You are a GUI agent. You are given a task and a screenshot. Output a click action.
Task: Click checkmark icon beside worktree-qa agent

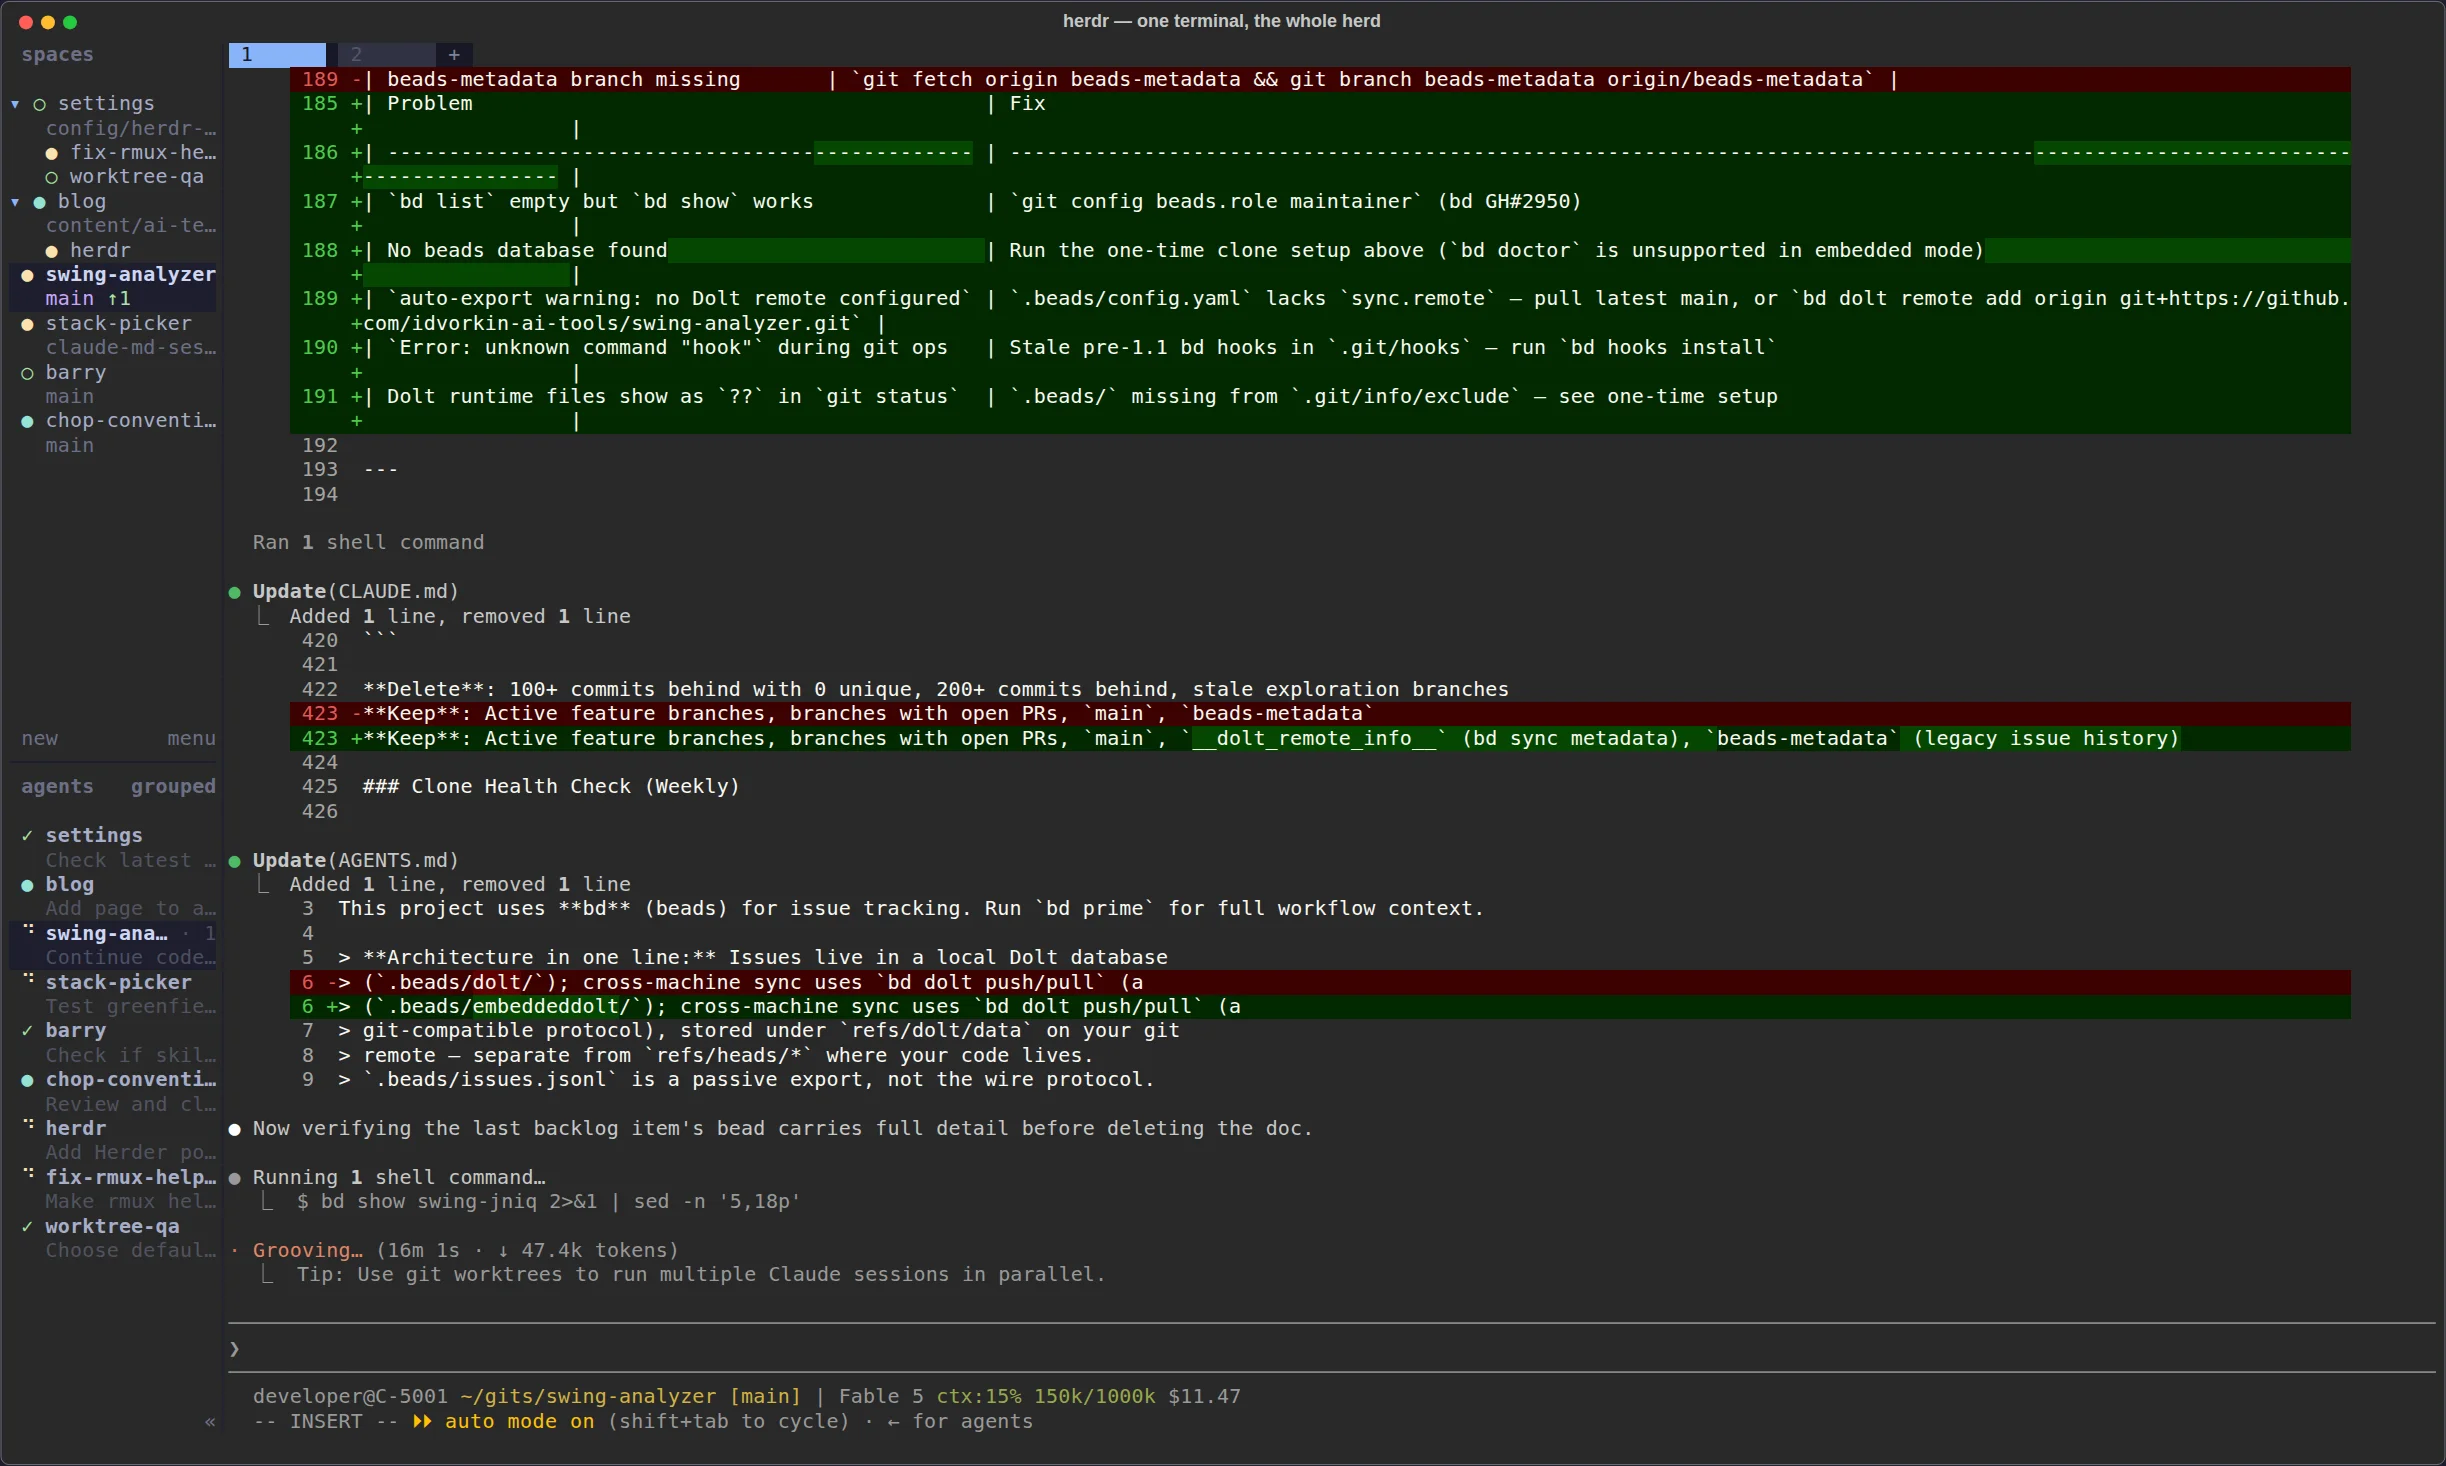coord(27,1227)
